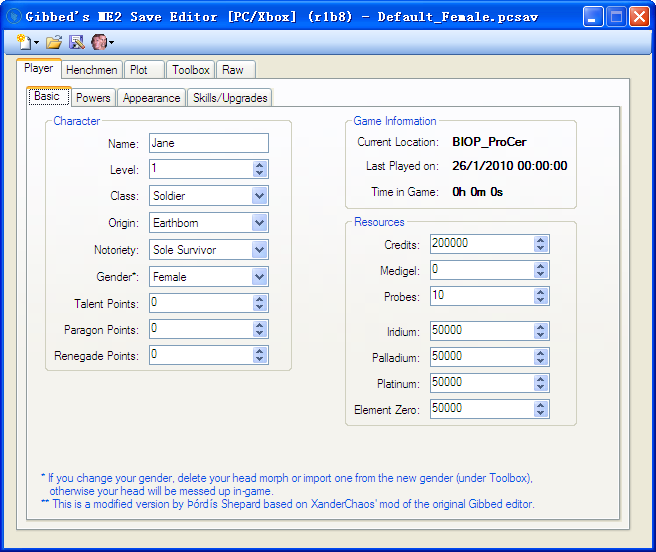Open the Skills/Upgrades sub-tab
Screen dimensions: 656x552
(x=230, y=98)
